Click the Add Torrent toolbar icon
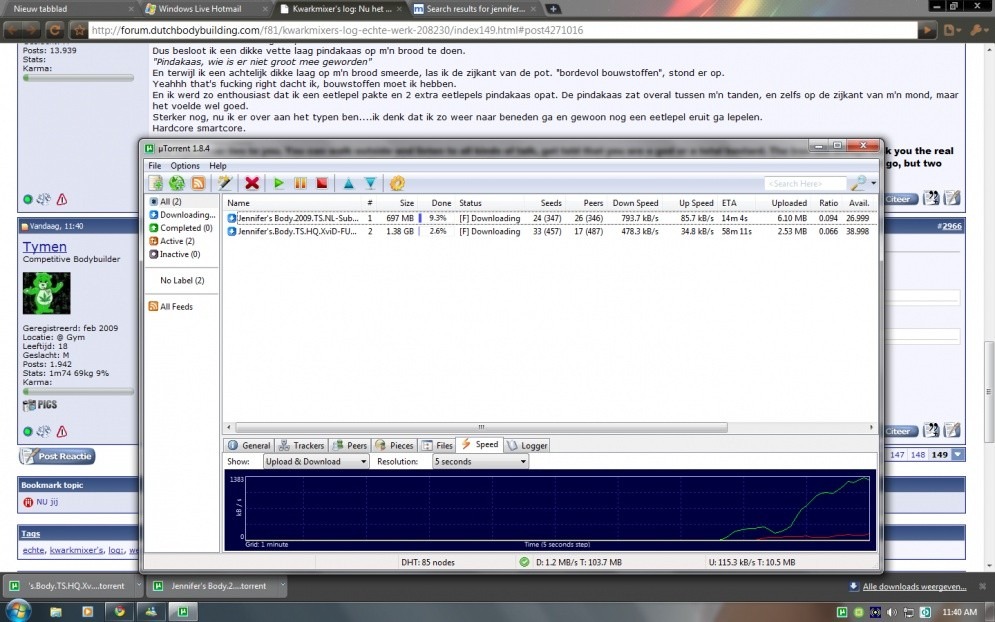The height and width of the screenshot is (622, 995). click(156, 183)
